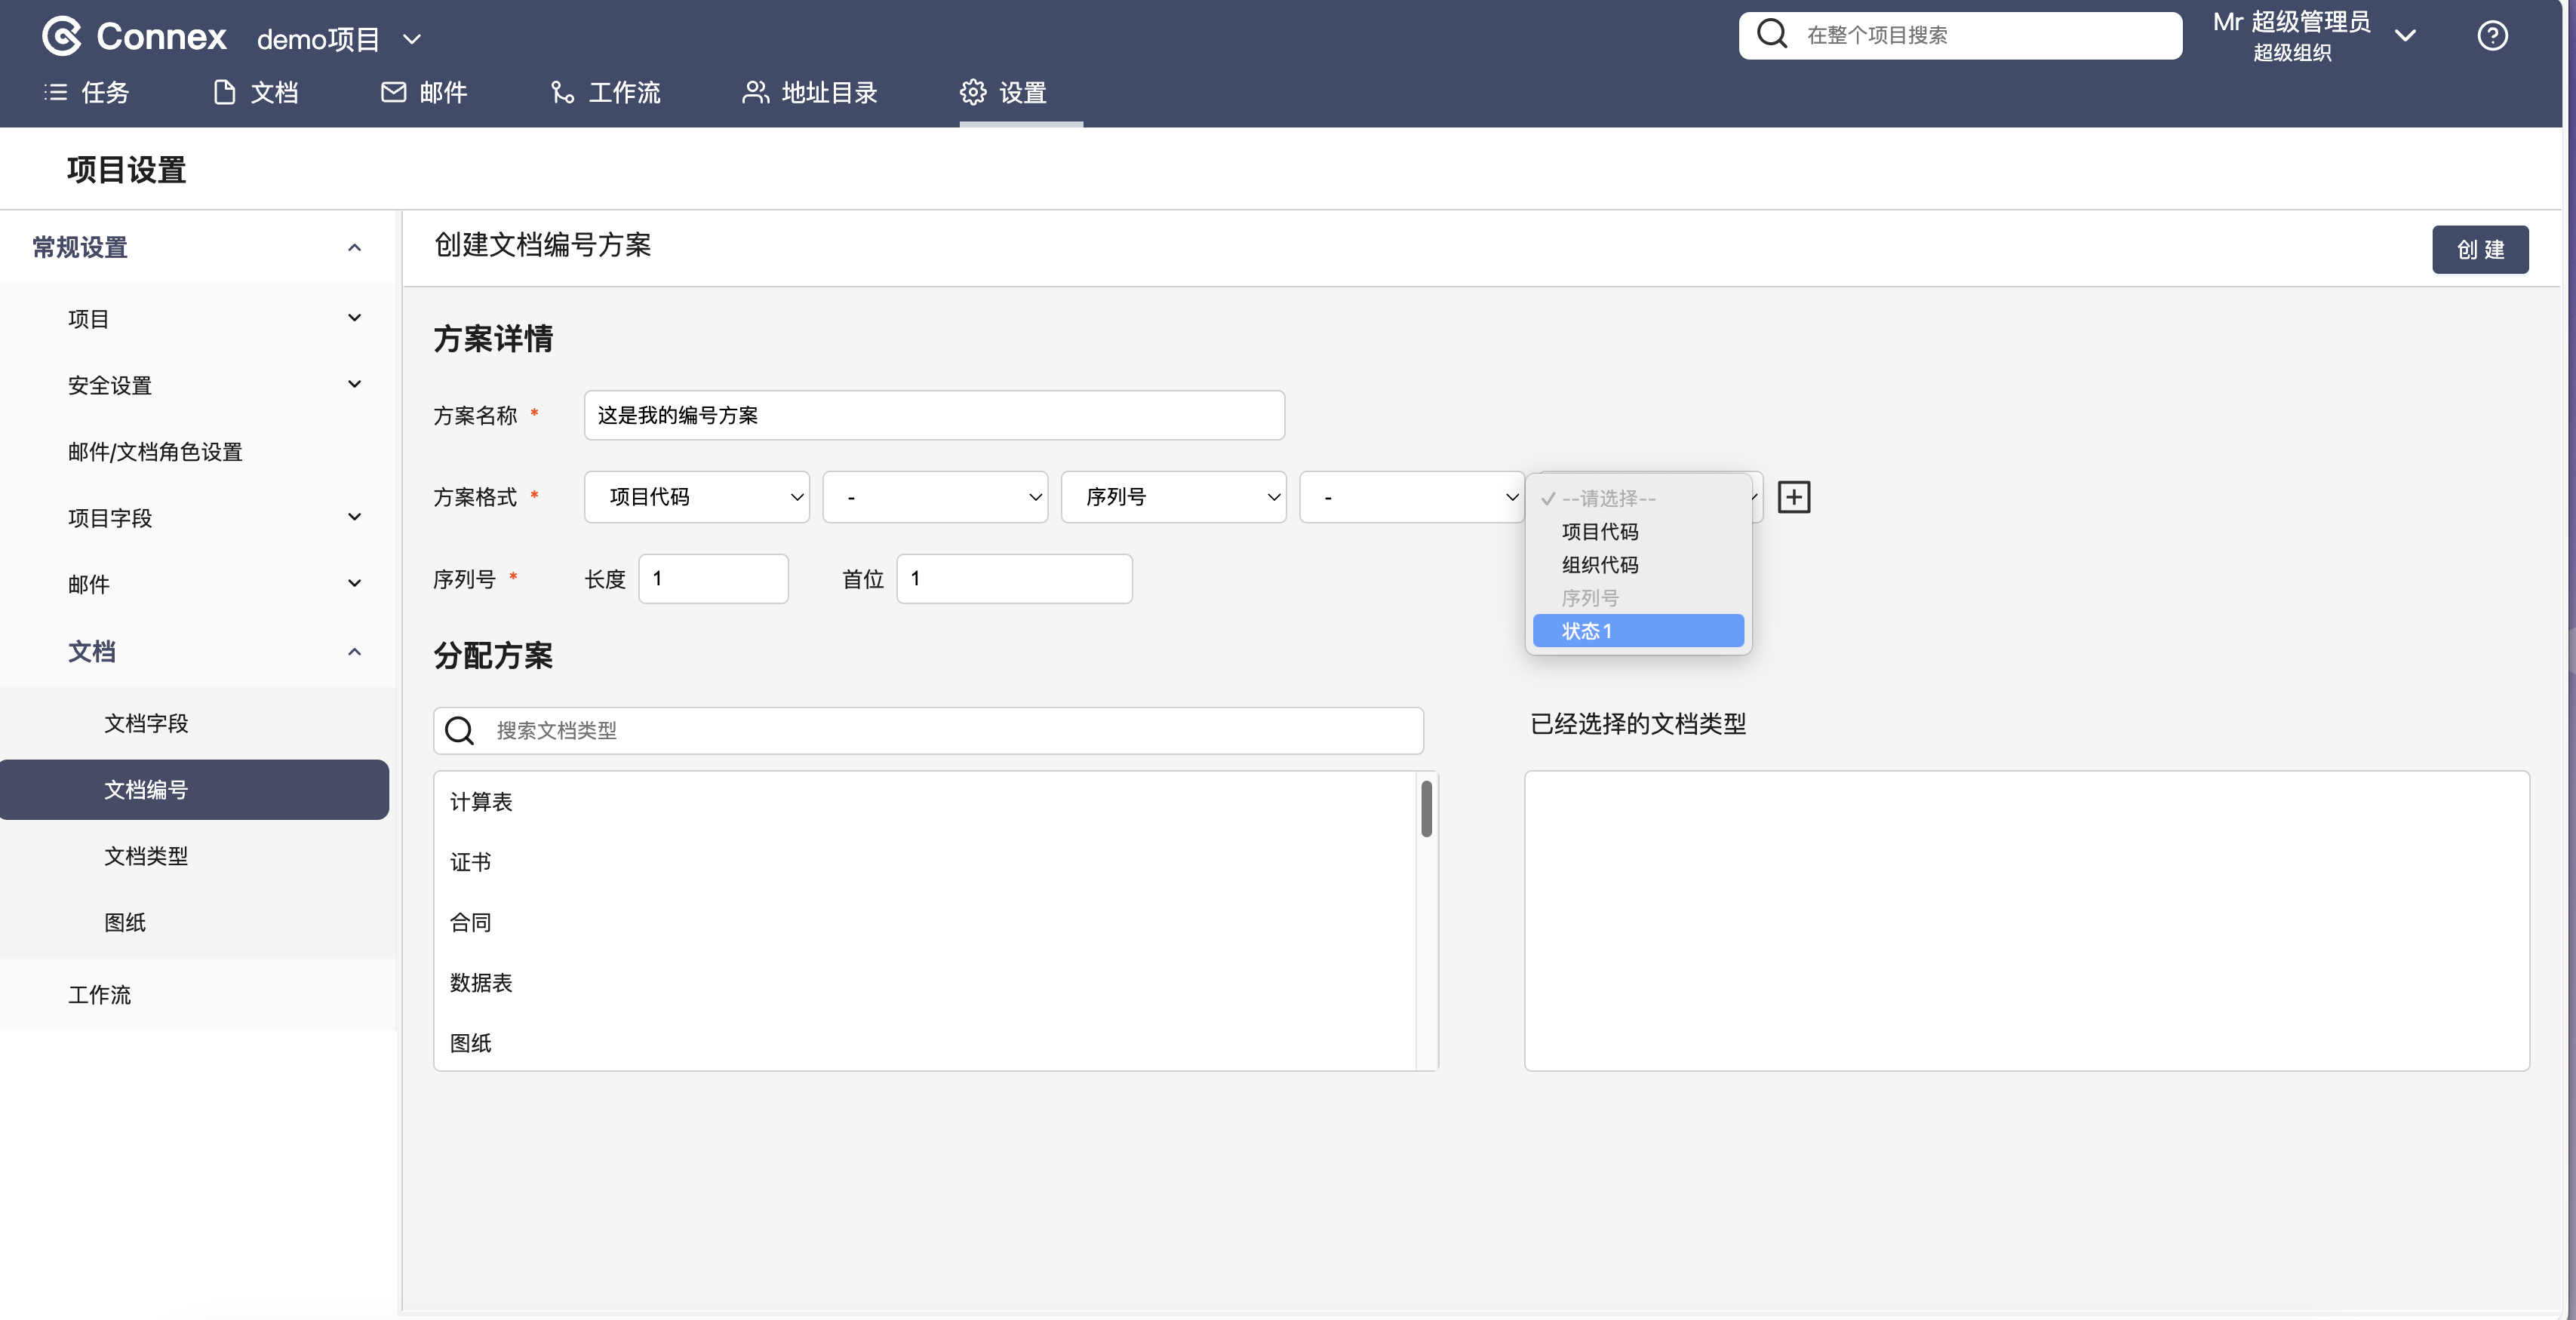Expand the 项目代码 format dropdown
2576x1320 pixels.
click(696, 497)
